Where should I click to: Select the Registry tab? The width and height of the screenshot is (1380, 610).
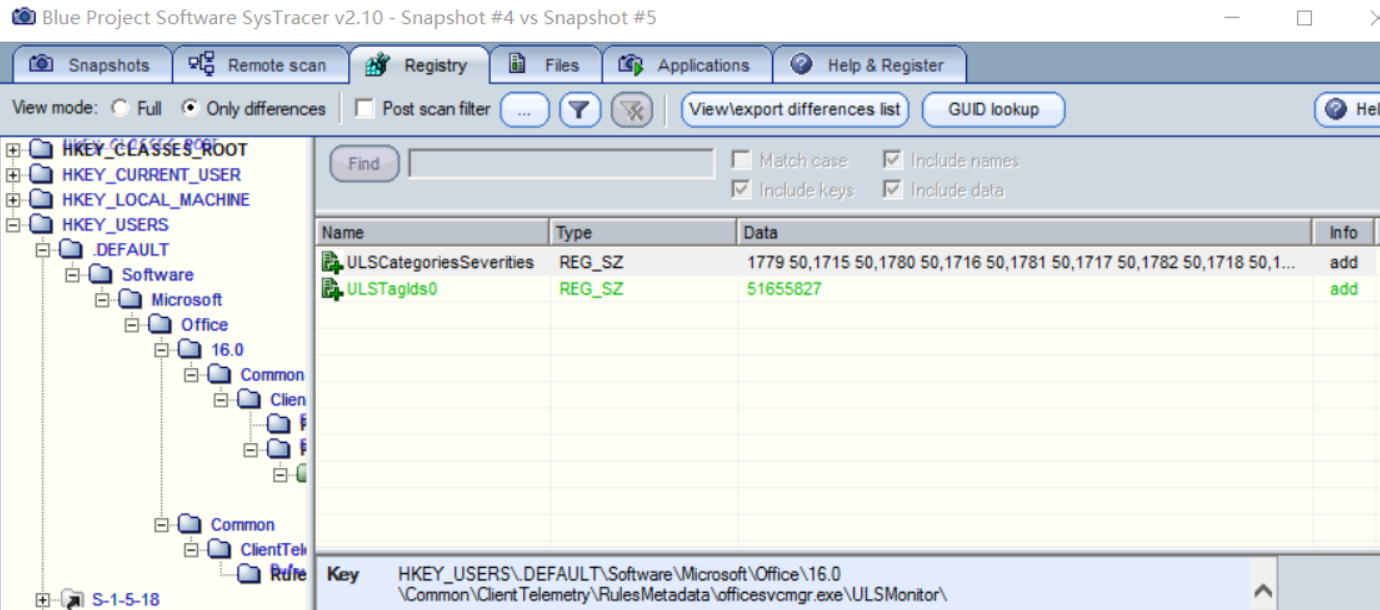(x=419, y=65)
